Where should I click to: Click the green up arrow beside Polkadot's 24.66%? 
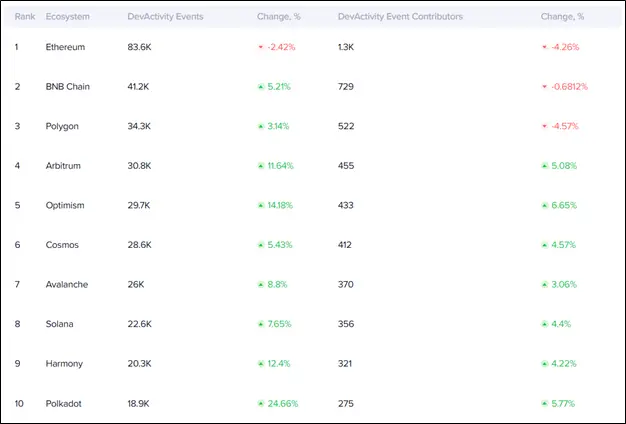coord(260,403)
